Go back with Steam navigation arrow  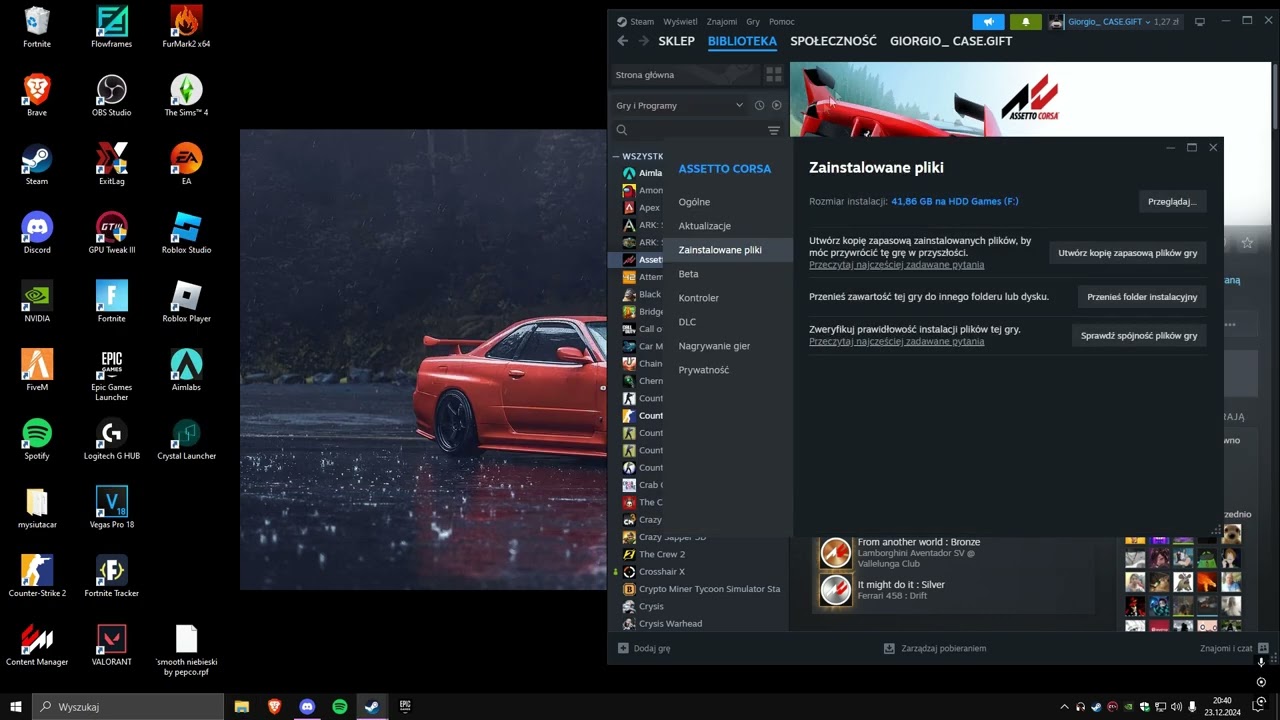coord(623,41)
